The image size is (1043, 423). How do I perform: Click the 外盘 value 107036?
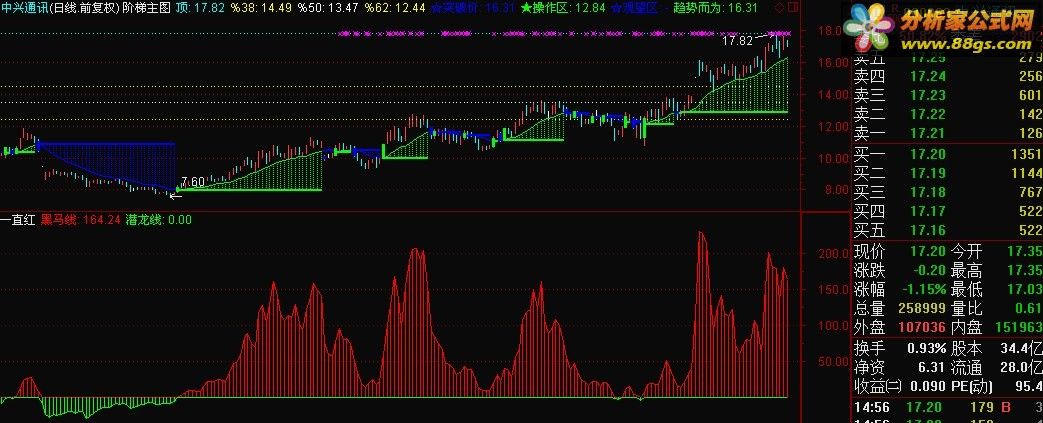pos(922,327)
